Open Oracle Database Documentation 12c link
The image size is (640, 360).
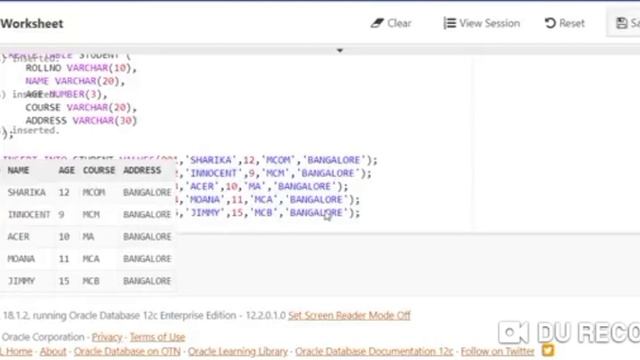pyautogui.click(x=374, y=351)
